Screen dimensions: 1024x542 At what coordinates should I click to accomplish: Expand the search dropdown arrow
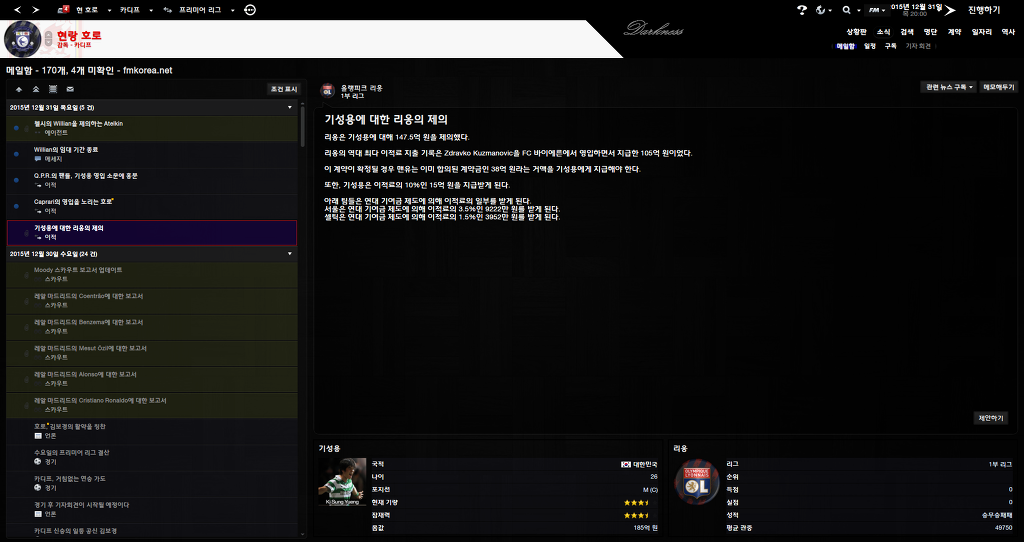point(858,10)
